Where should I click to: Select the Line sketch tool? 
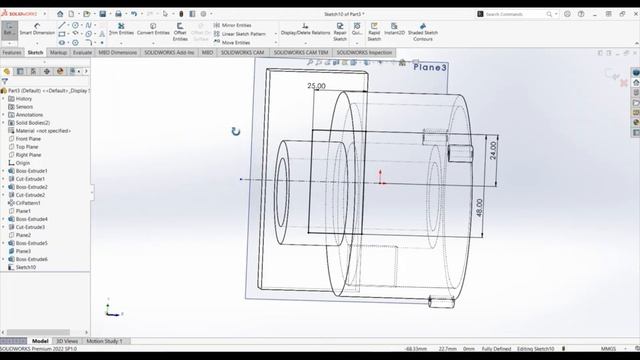(x=61, y=25)
